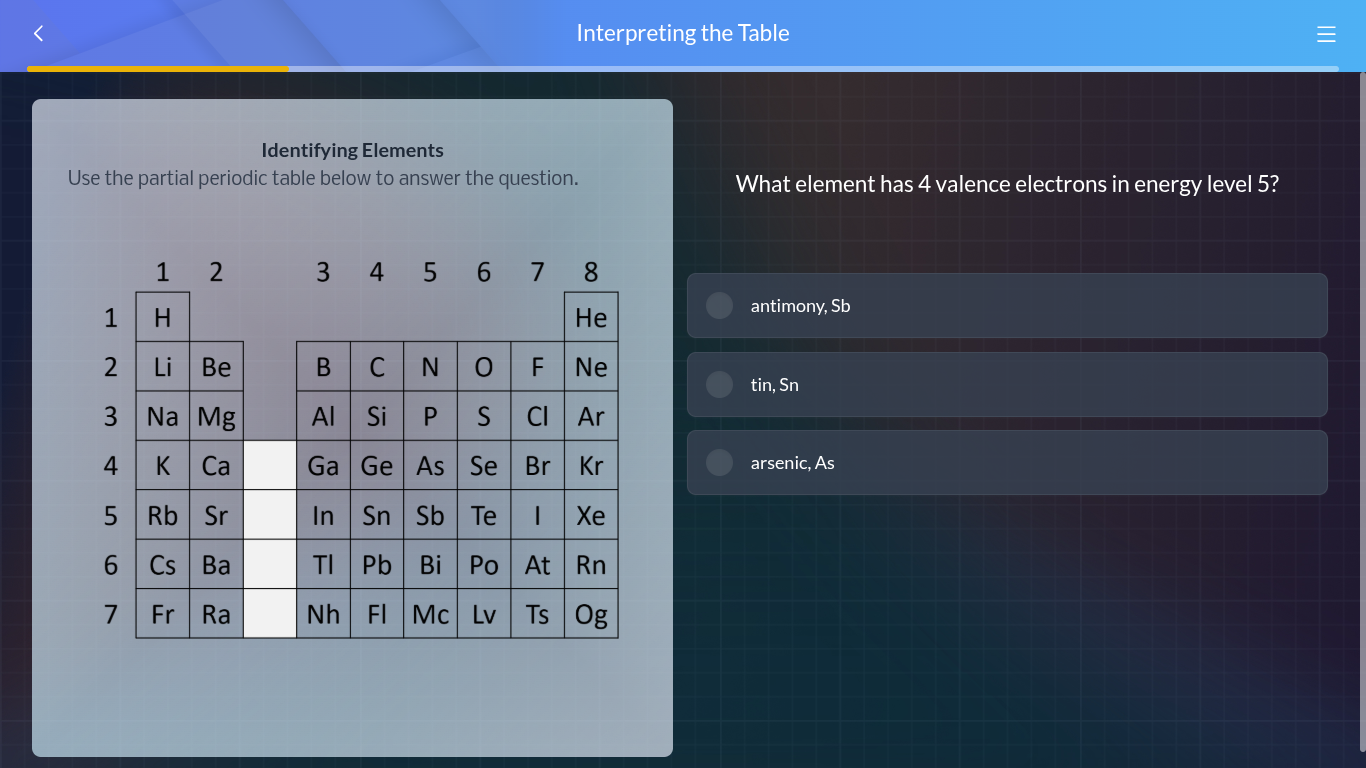Screen dimensions: 1366x768
Task: Click column header 4 above the table
Action: pyautogui.click(x=377, y=271)
